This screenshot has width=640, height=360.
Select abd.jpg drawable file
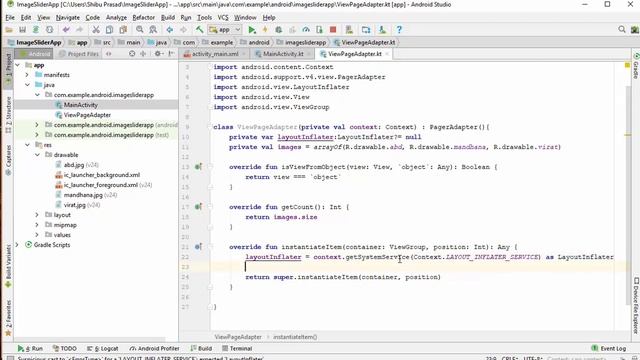74,165
